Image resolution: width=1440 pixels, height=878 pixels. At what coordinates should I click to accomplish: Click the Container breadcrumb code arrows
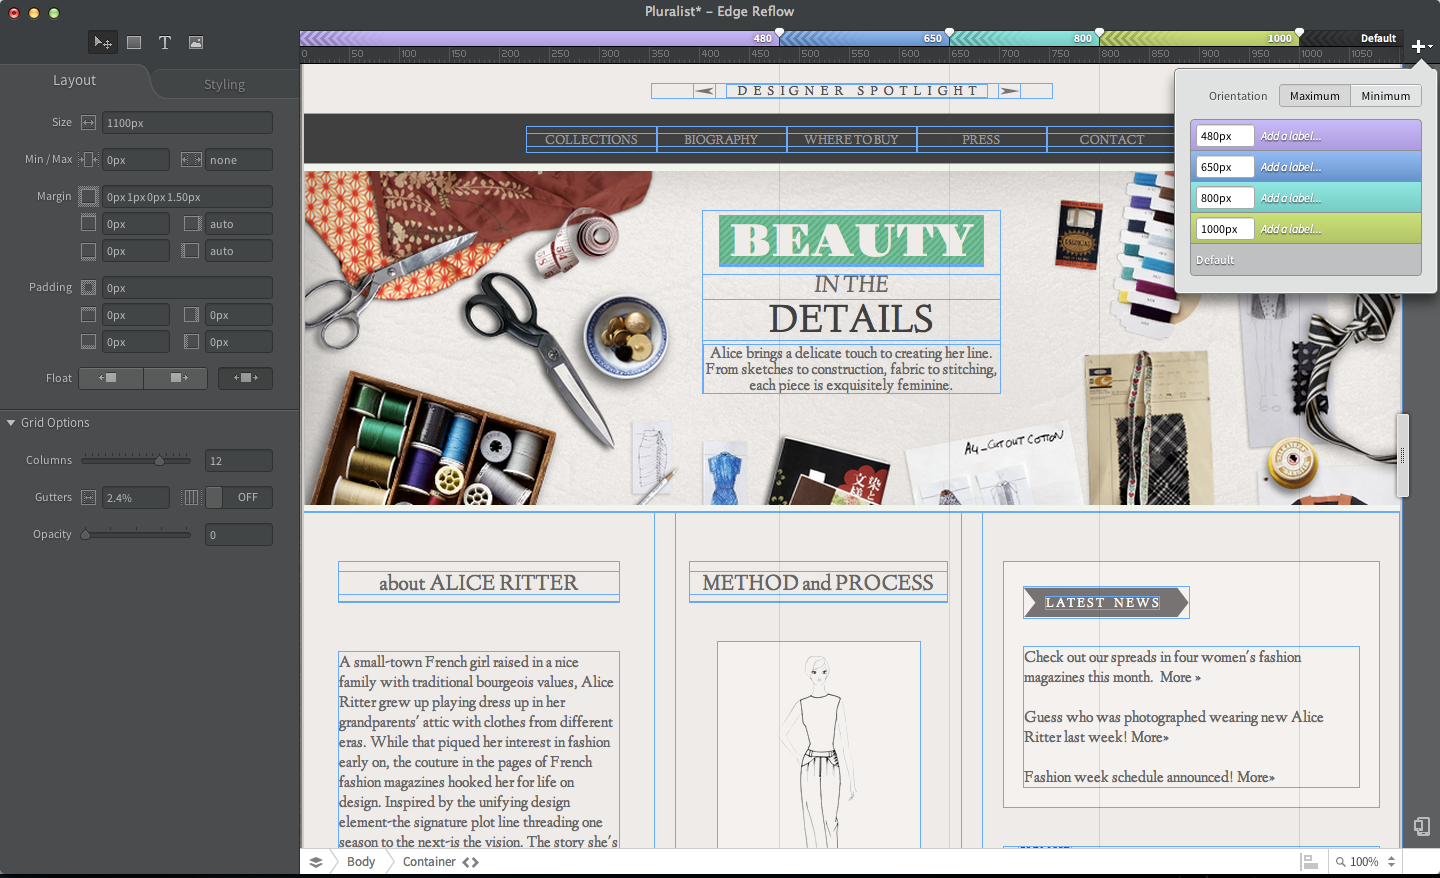click(x=471, y=862)
